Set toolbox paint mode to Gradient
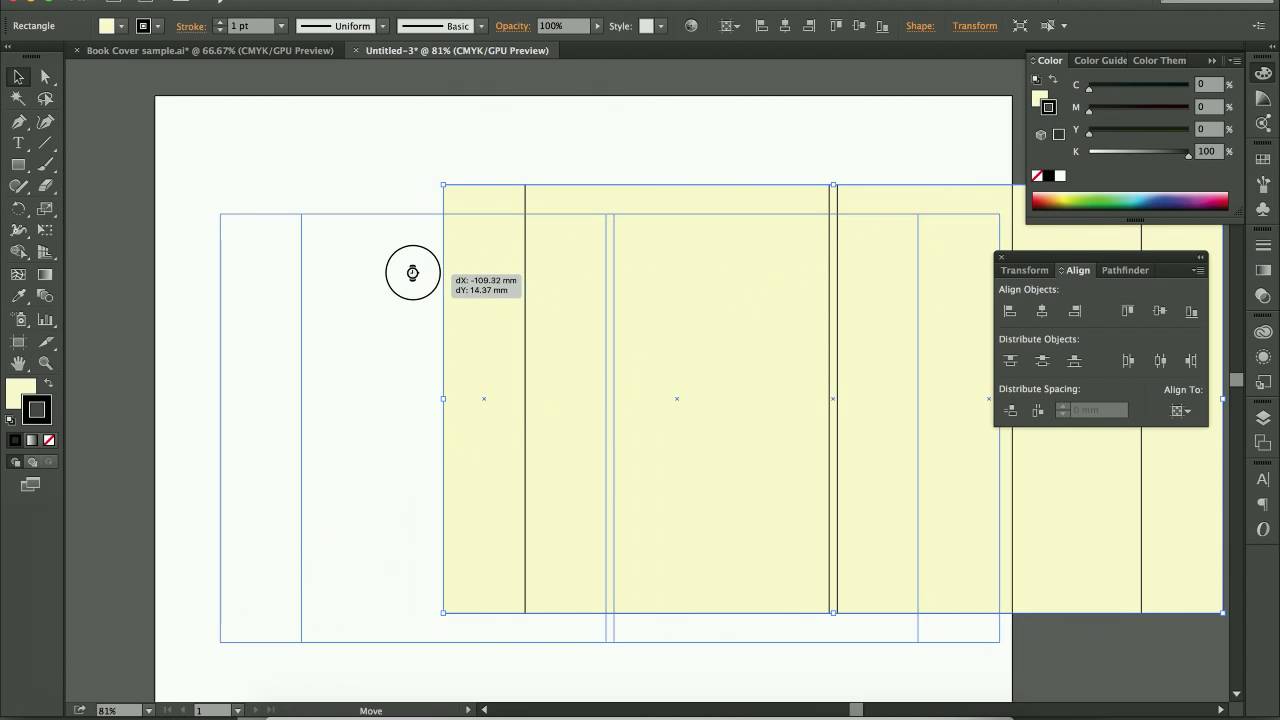 32,440
